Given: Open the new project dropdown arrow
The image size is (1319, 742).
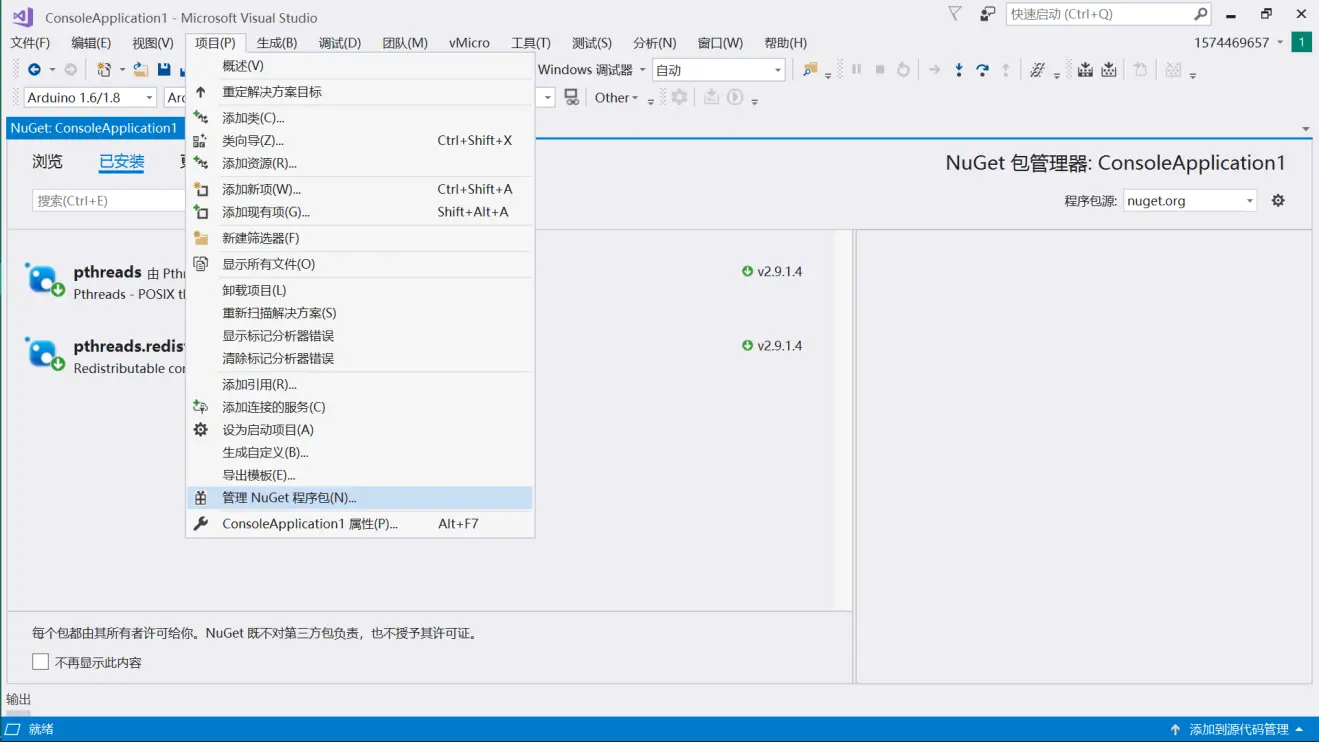Looking at the screenshot, I should click(x=122, y=70).
